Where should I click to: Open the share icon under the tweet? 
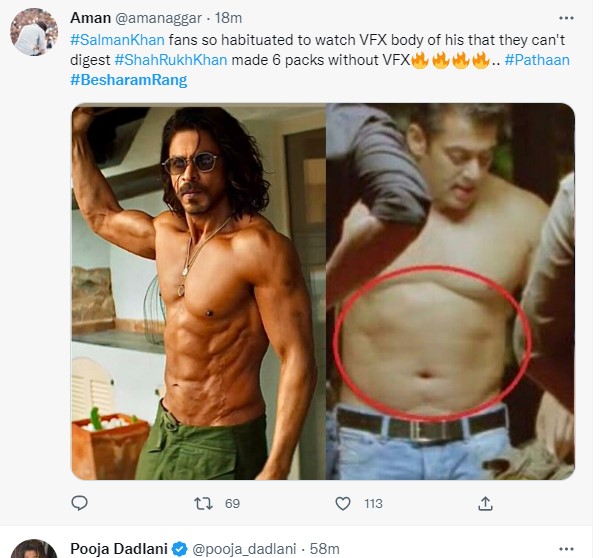[x=486, y=503]
